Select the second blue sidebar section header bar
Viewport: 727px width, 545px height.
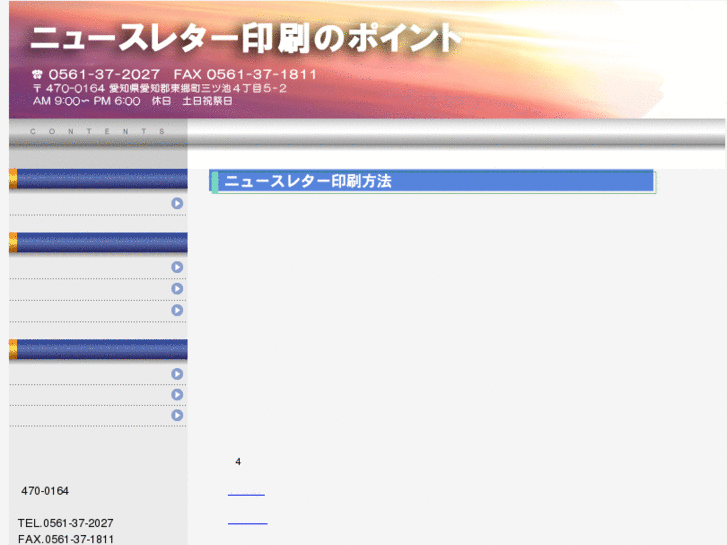coord(98,243)
